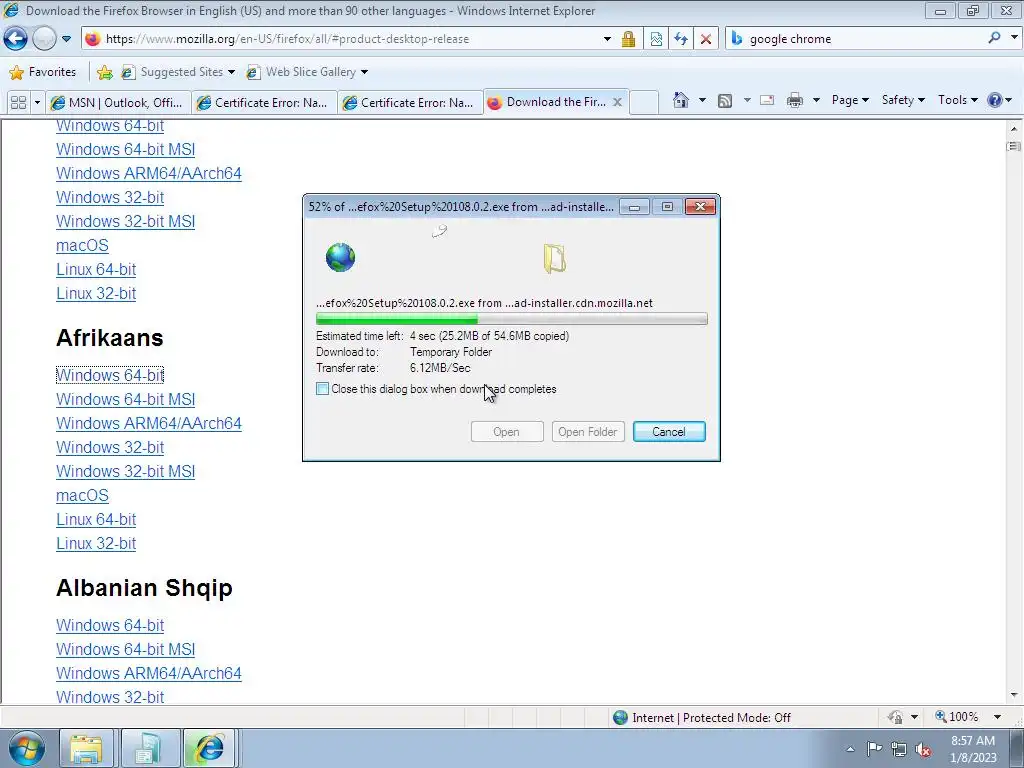Click the globe icon in download dialog
The width and height of the screenshot is (1024, 768).
click(x=340, y=257)
